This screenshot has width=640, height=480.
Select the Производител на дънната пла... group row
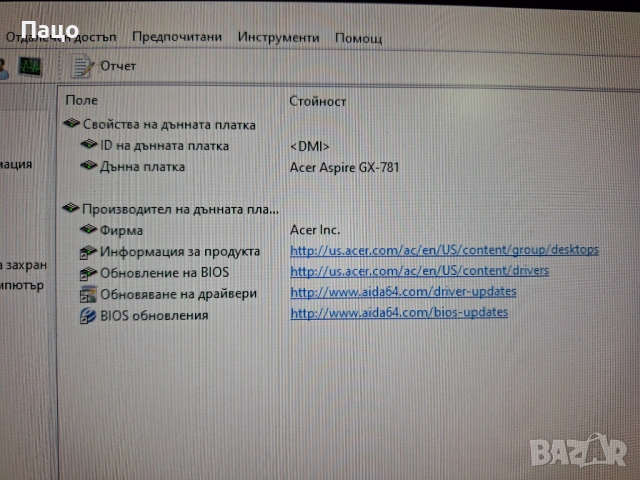180,209
